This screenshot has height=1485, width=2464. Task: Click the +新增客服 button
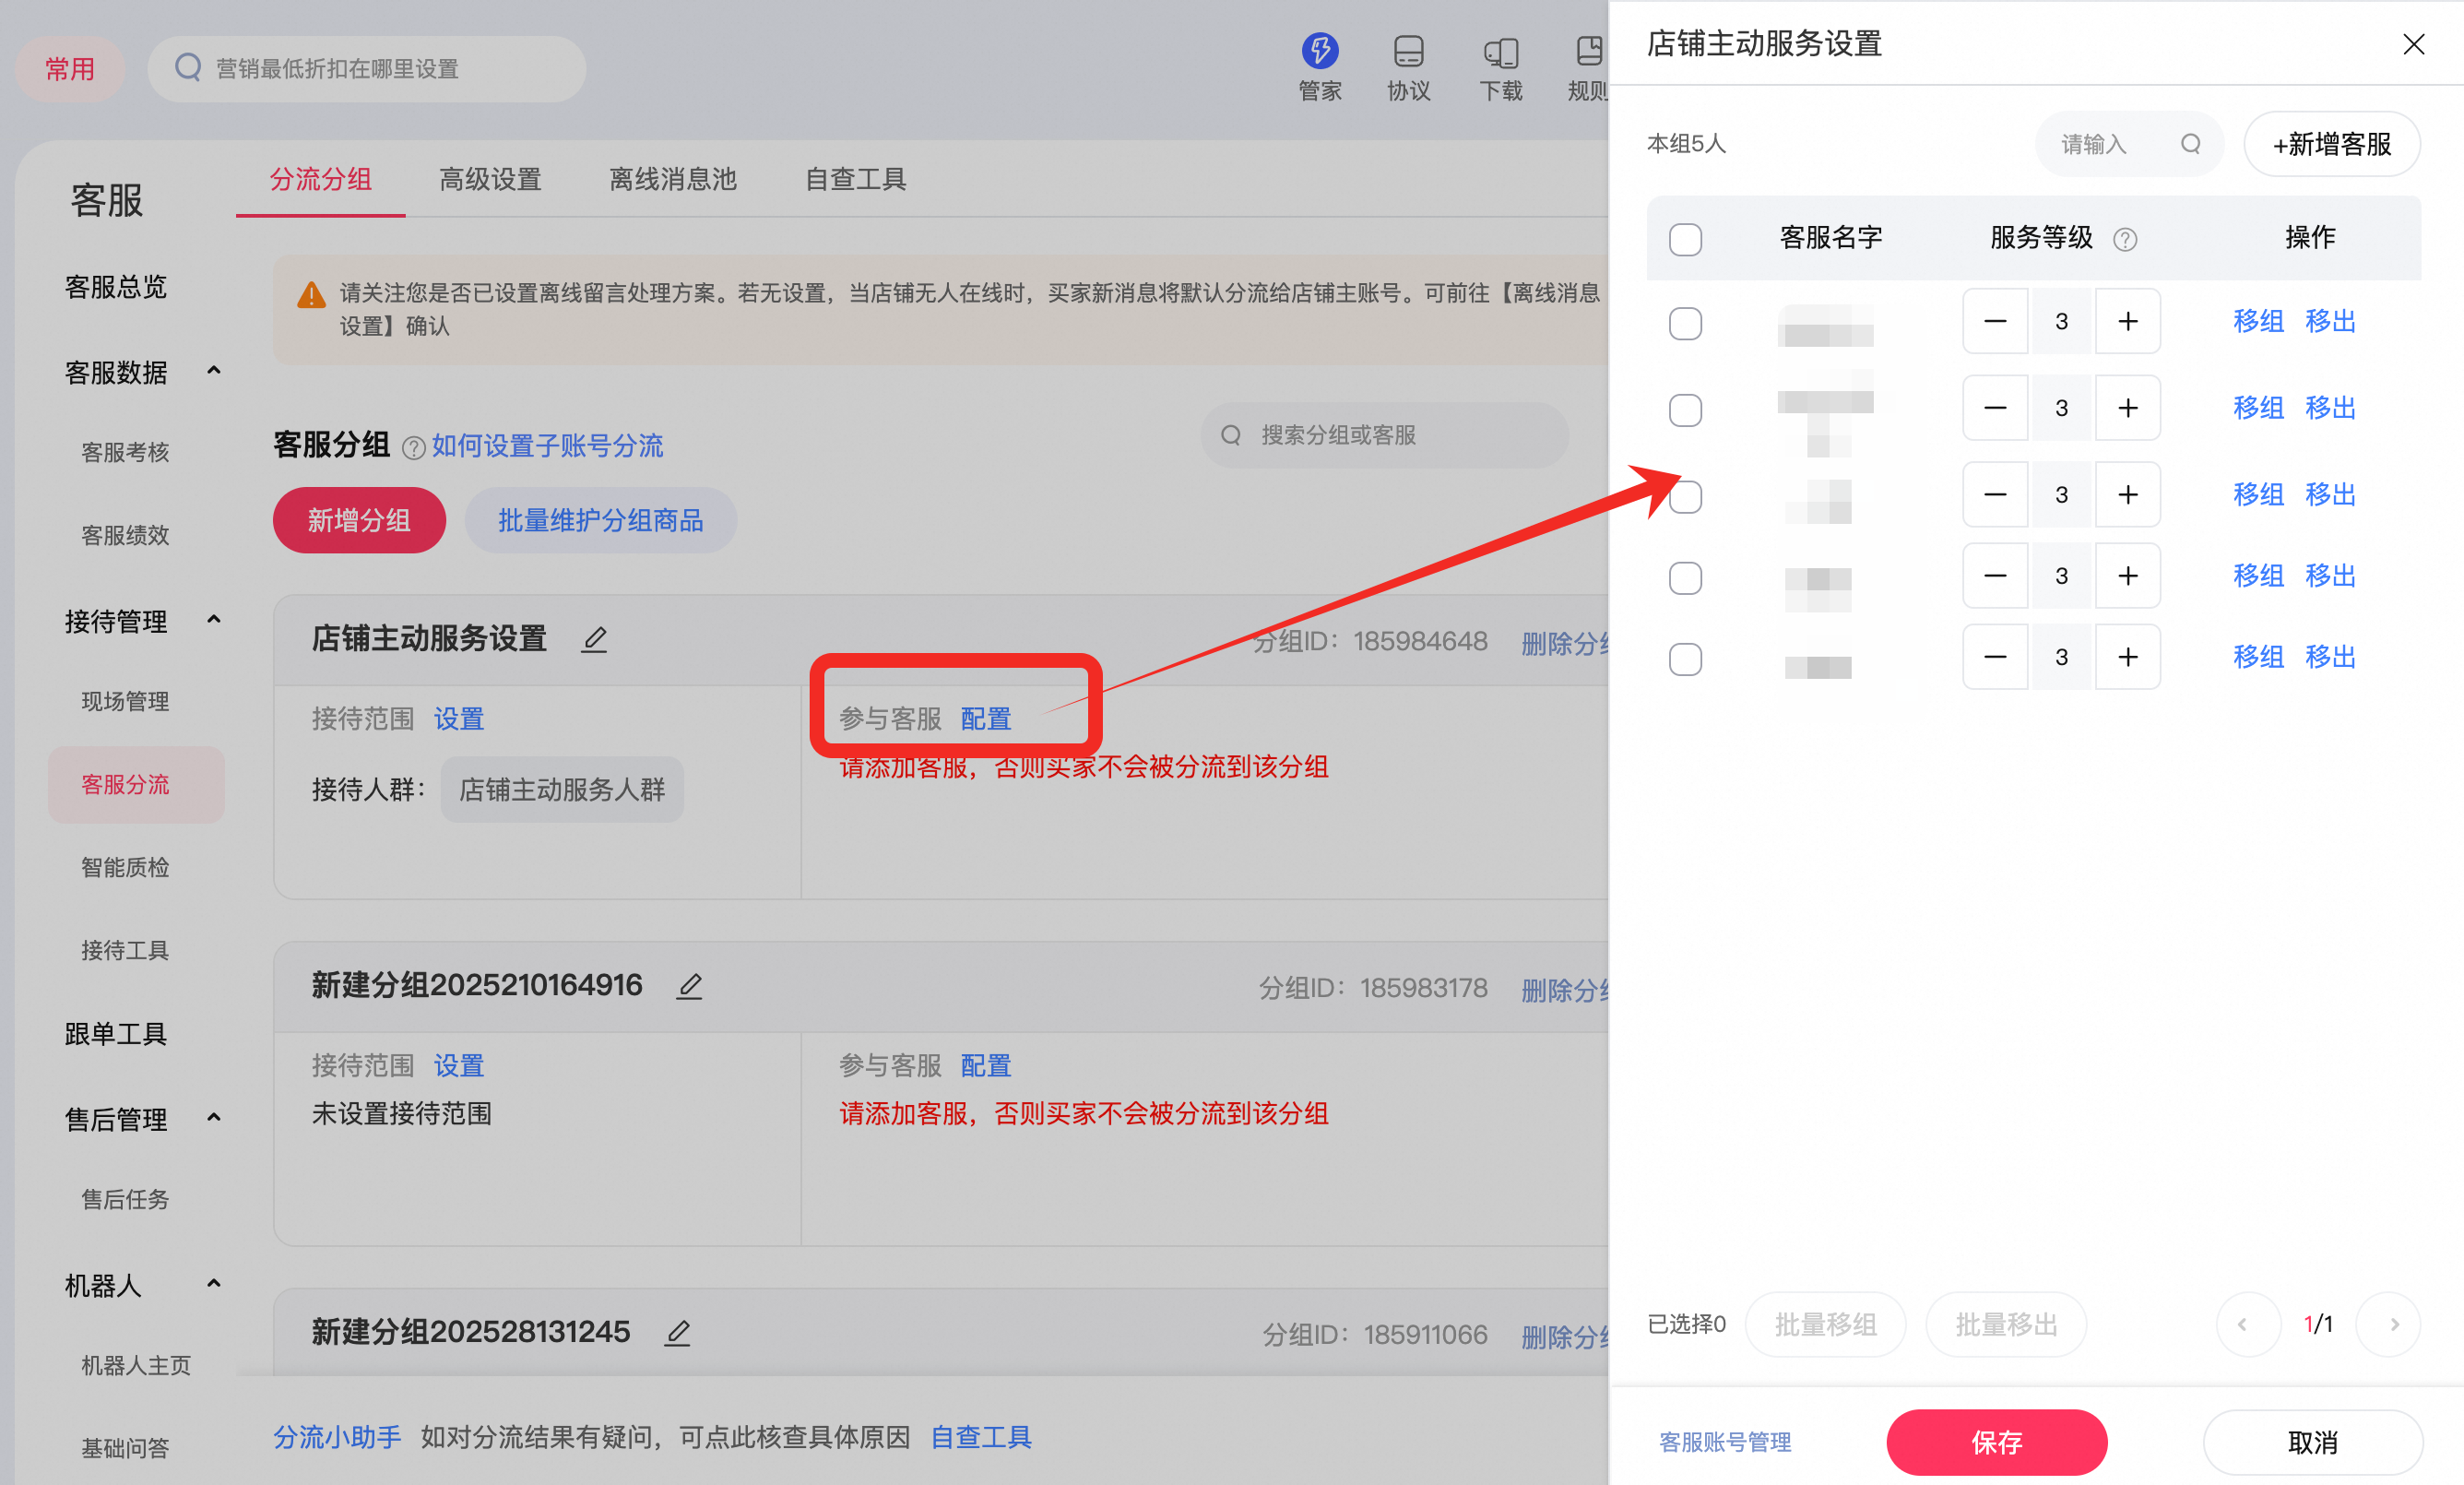pos(2332,144)
